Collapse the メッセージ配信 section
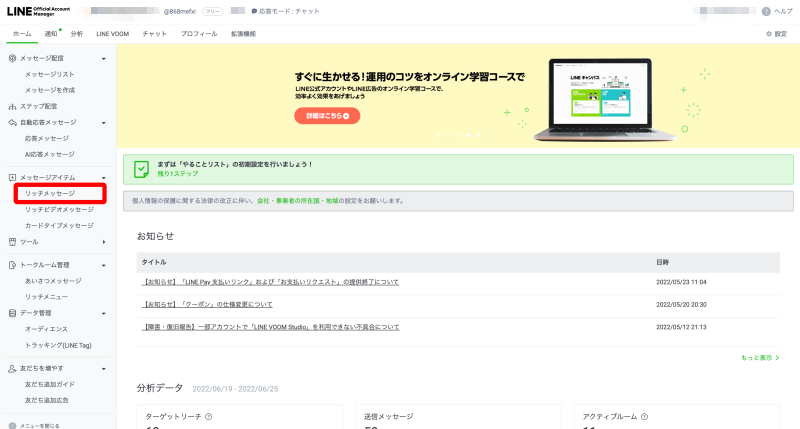Image resolution: width=800 pixels, height=429 pixels. 104,59
